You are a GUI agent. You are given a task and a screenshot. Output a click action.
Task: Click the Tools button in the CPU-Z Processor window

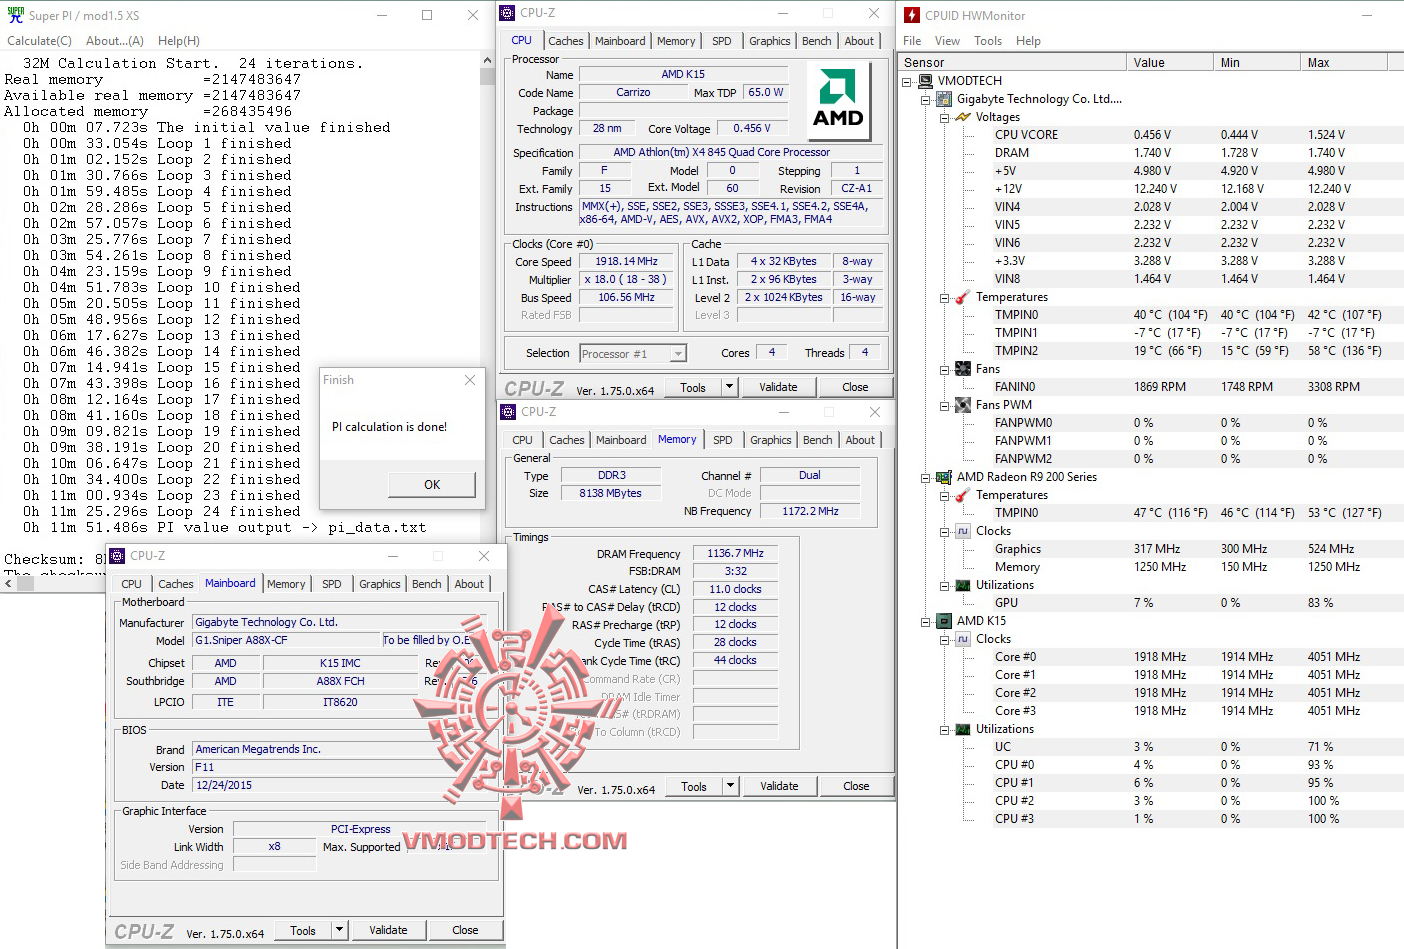click(693, 387)
